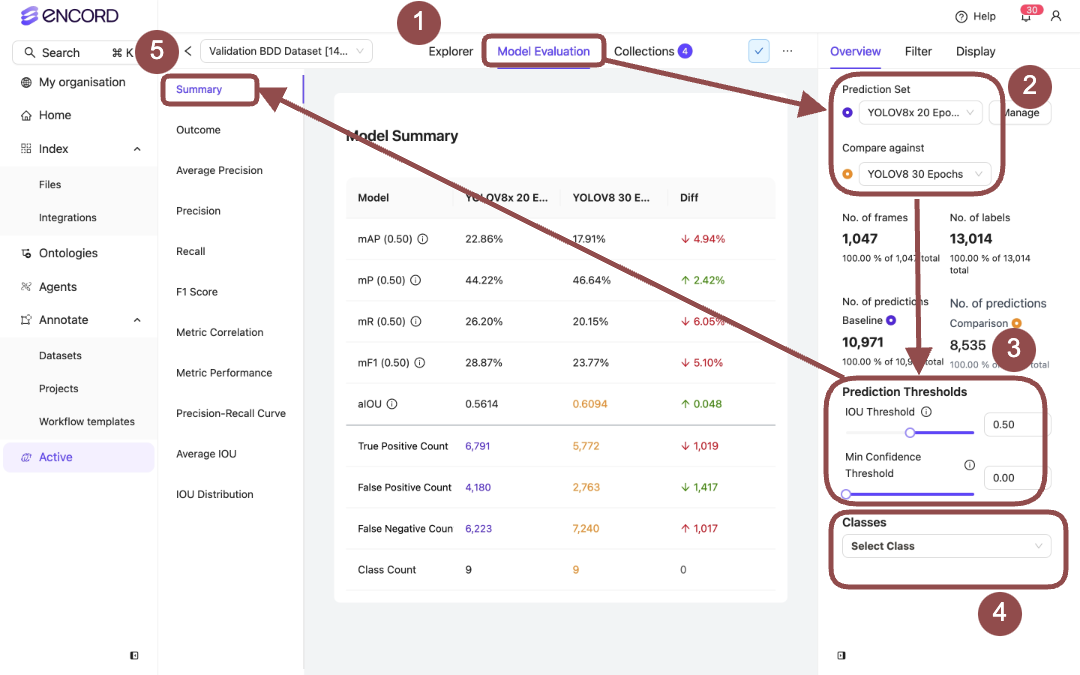Click the checkmark icon button
The image size is (1080, 675).
pyautogui.click(x=758, y=51)
